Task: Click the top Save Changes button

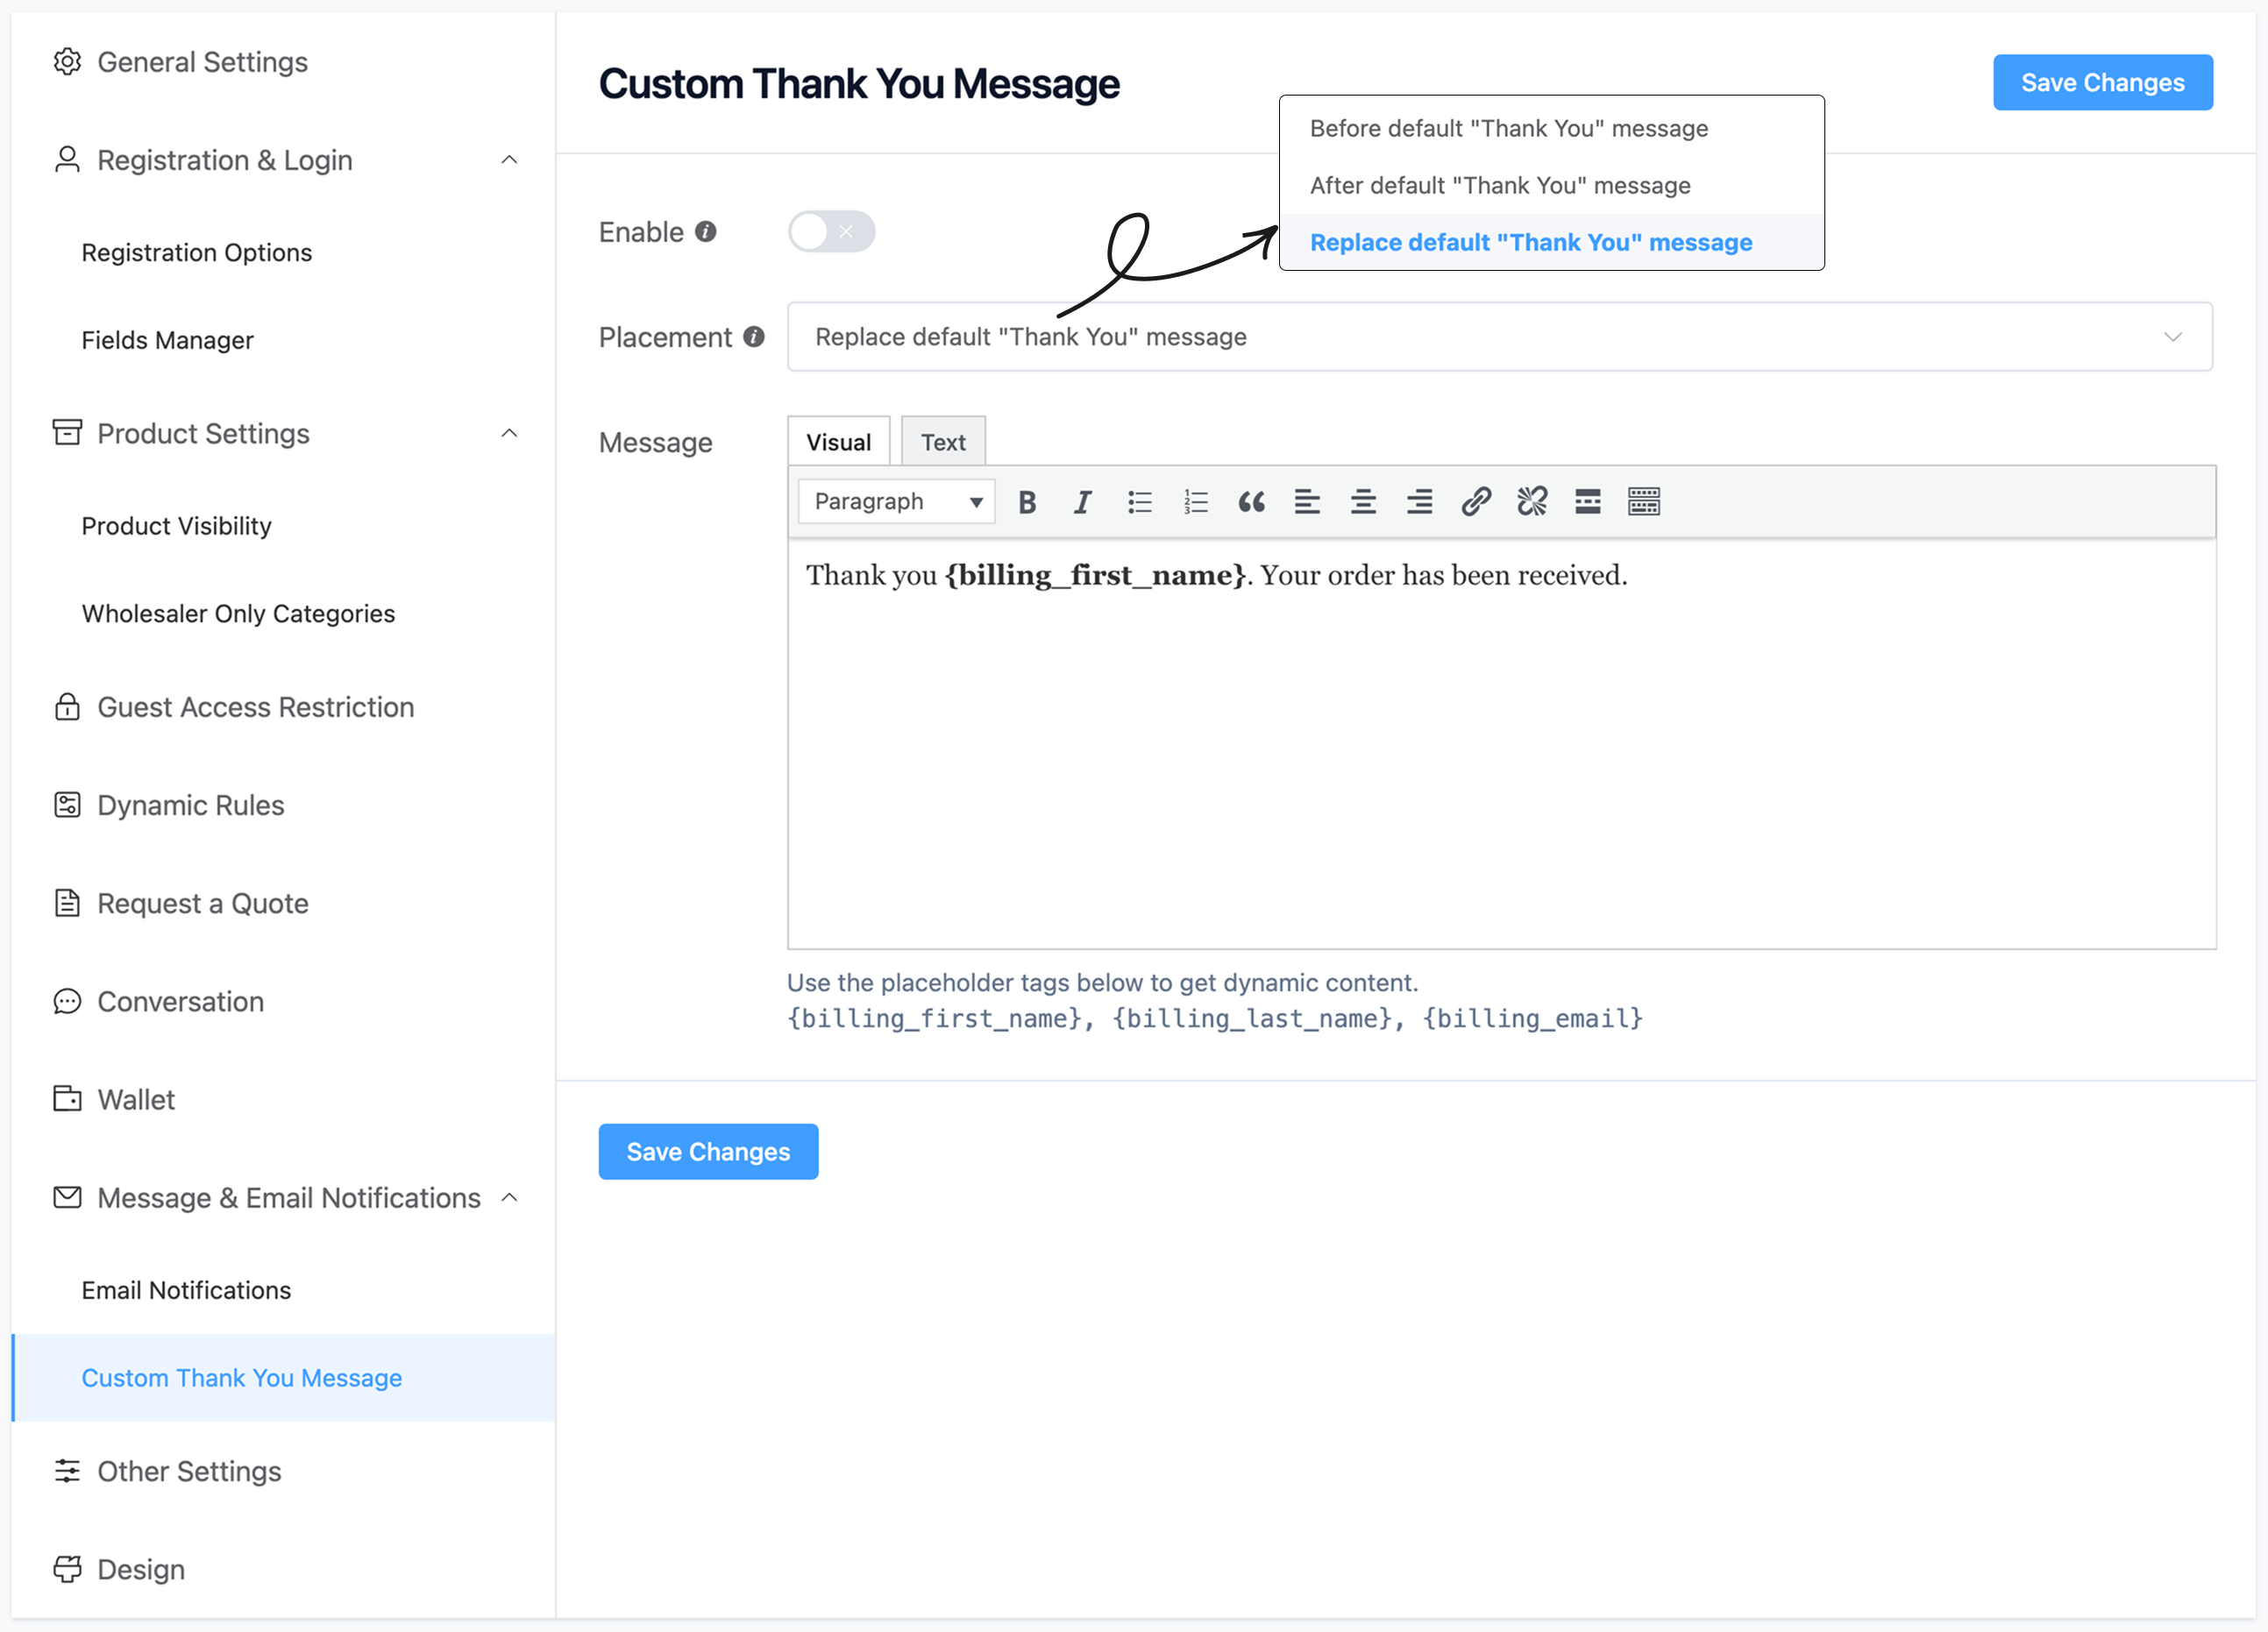Action: click(2102, 83)
